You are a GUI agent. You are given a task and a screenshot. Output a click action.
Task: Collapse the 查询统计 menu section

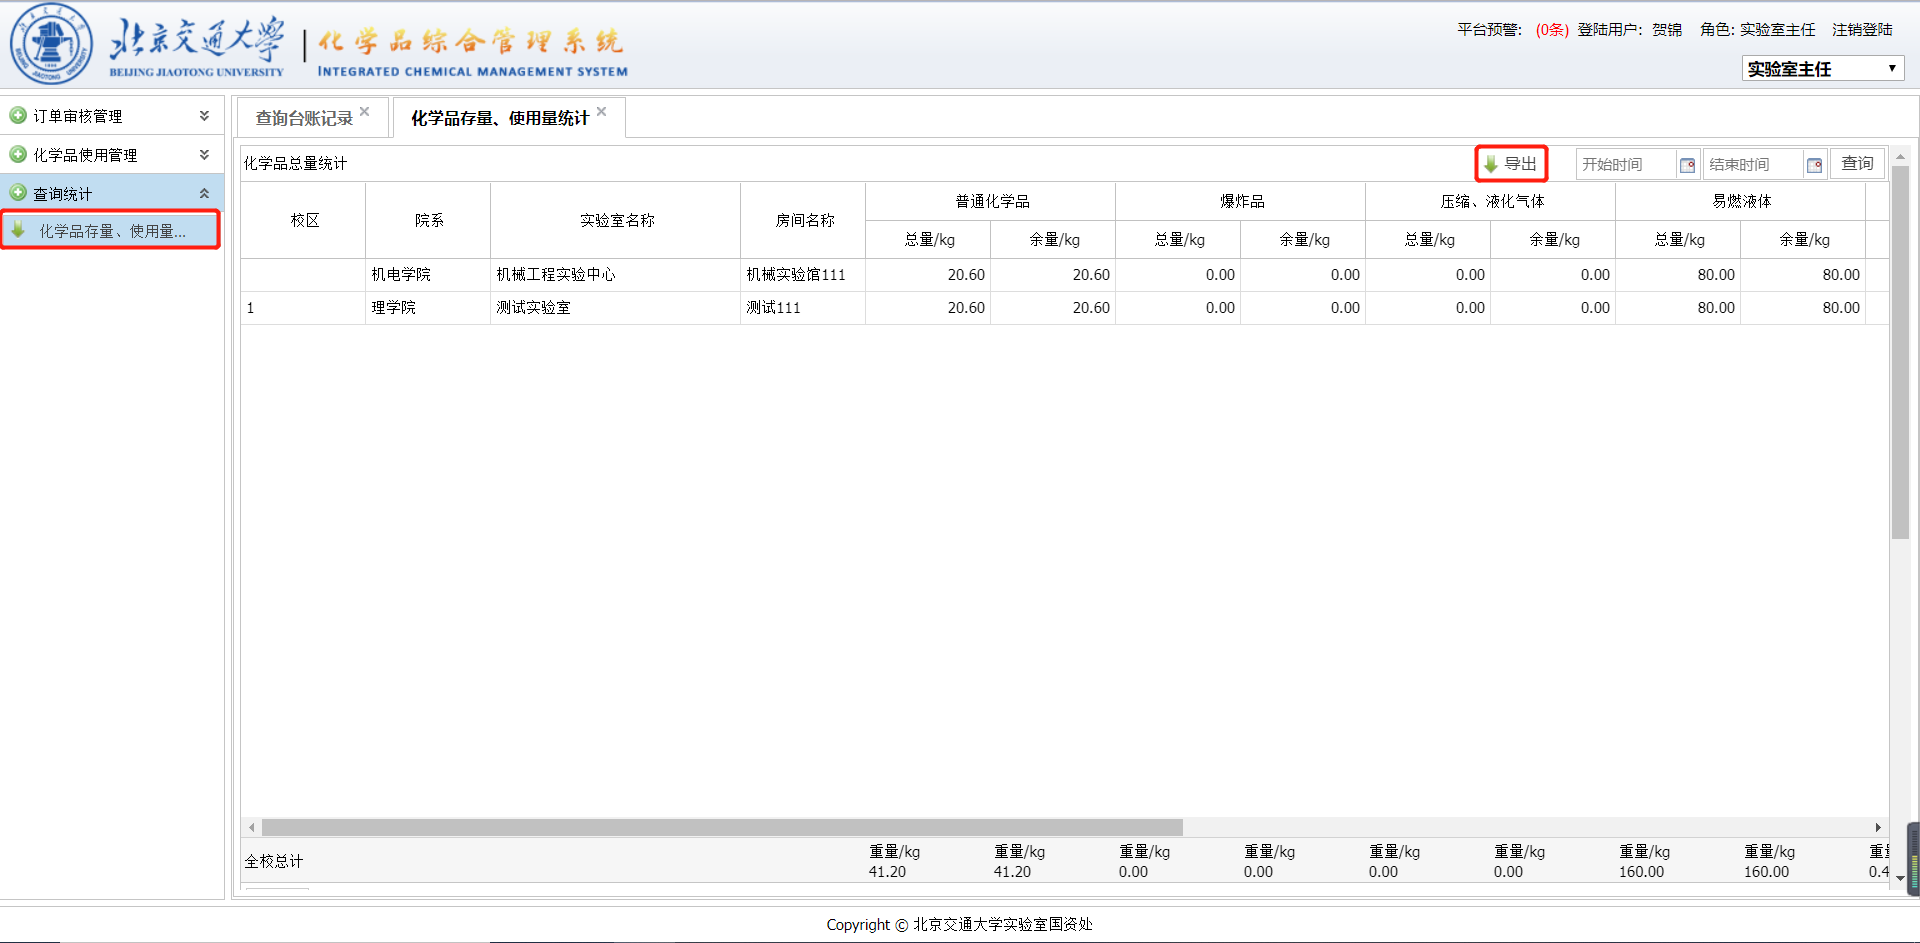pos(204,194)
